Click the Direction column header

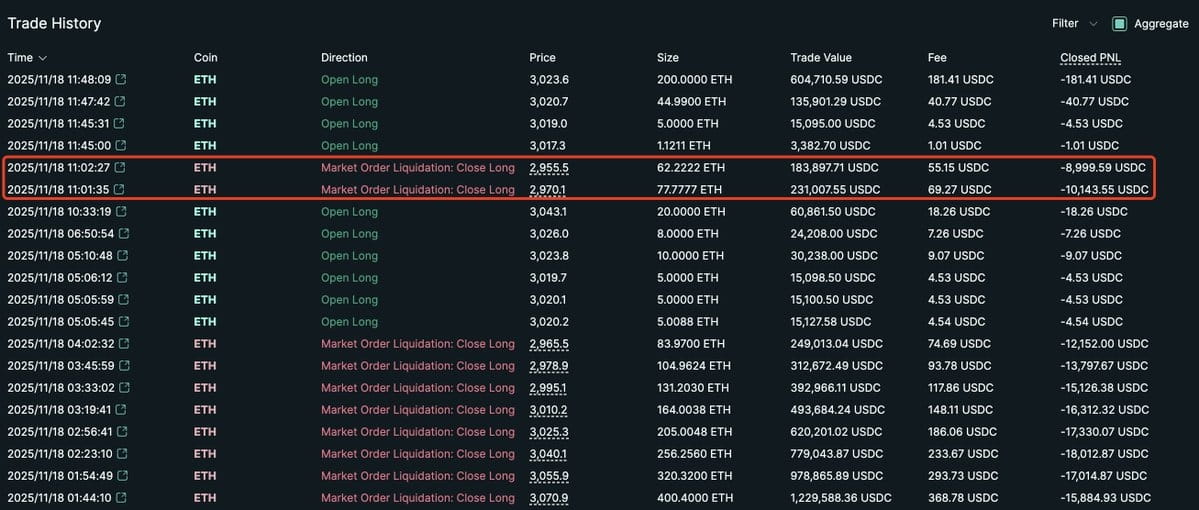click(344, 58)
